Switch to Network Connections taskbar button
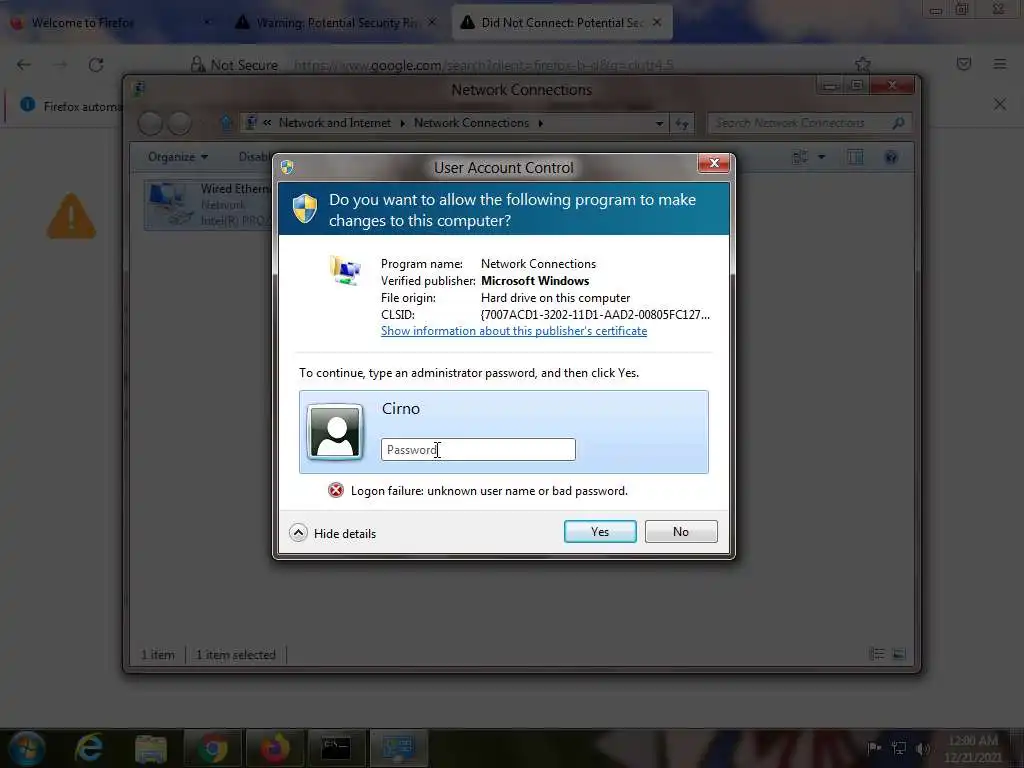Image resolution: width=1024 pixels, height=768 pixels. (x=398, y=748)
